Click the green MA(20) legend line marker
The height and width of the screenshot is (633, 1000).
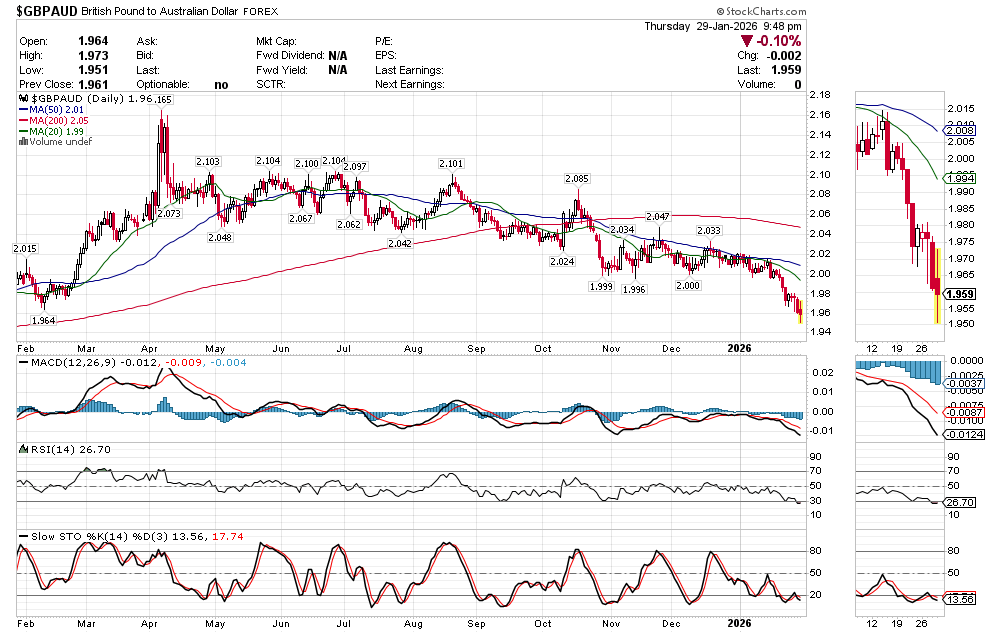pyautogui.click(x=24, y=131)
